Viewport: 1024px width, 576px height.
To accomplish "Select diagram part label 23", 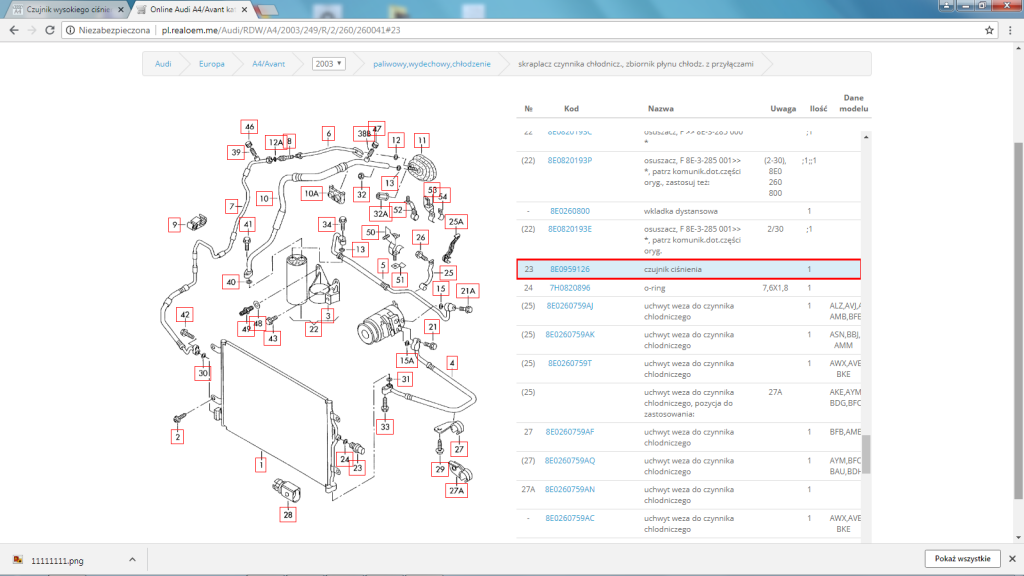I will pyautogui.click(x=357, y=468).
